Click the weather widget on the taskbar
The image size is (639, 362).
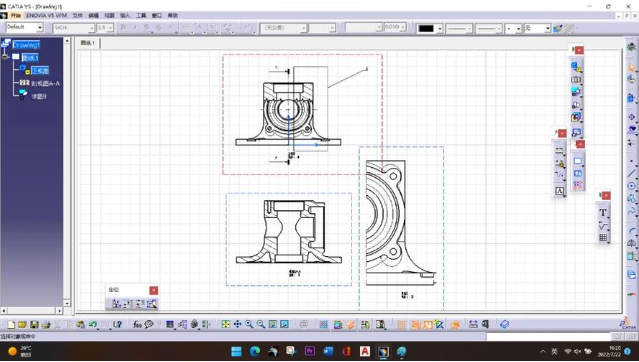20,351
